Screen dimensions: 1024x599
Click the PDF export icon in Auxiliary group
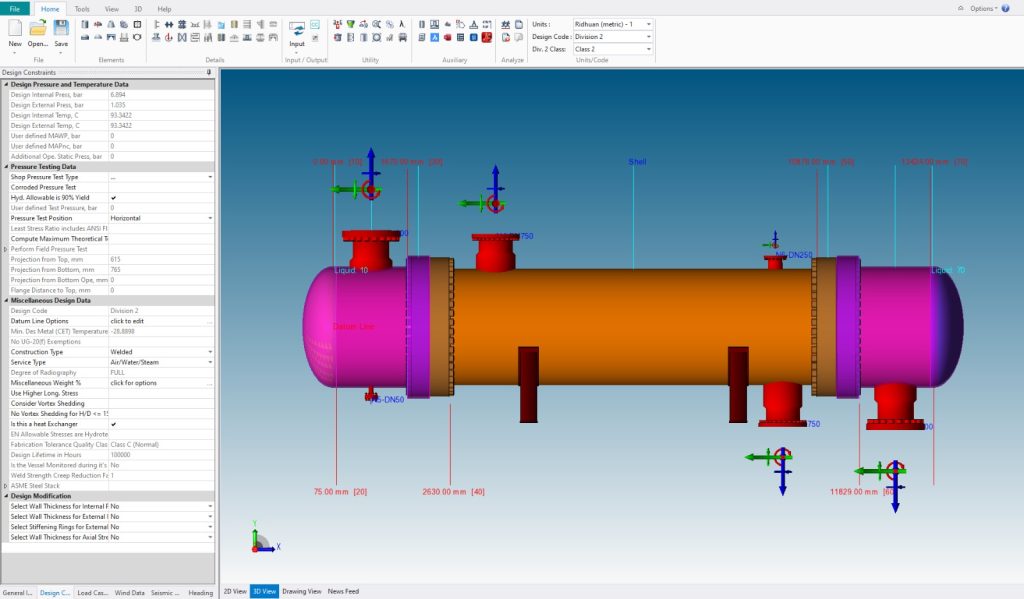(488, 38)
